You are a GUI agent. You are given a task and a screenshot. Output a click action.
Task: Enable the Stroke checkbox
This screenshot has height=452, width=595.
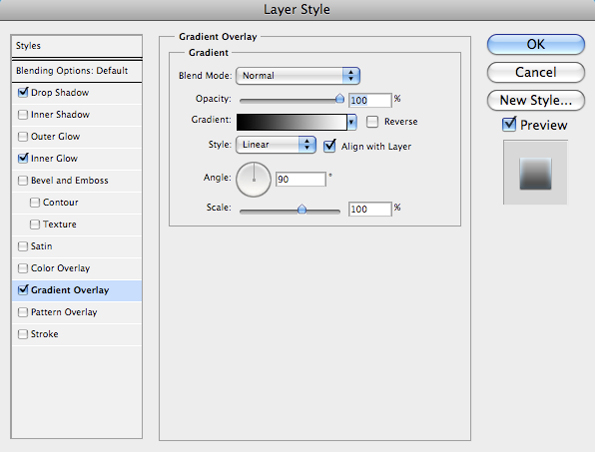tap(23, 334)
